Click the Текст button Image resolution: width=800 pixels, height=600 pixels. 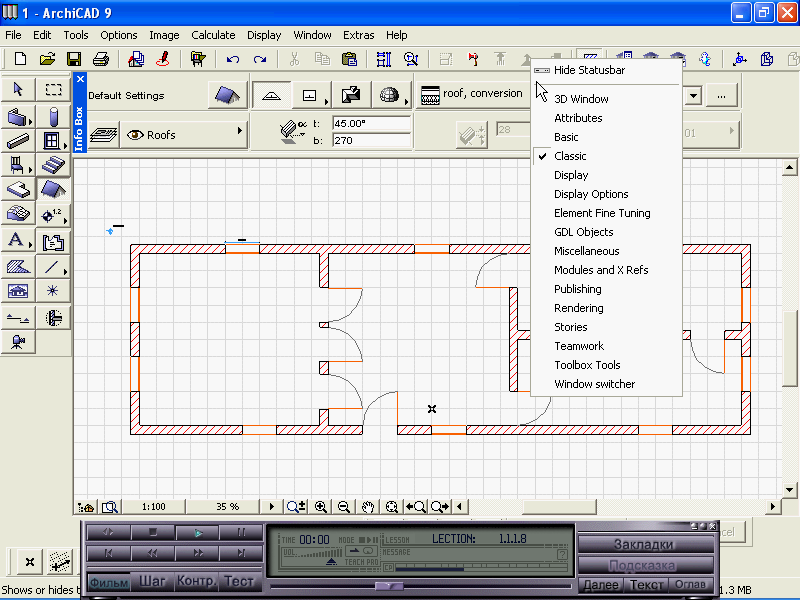(646, 585)
